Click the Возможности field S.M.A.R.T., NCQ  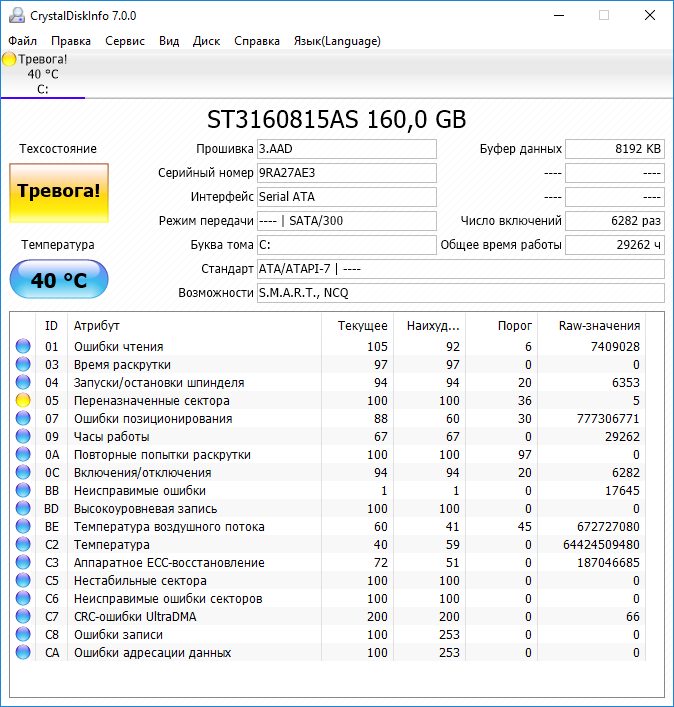[x=461, y=293]
